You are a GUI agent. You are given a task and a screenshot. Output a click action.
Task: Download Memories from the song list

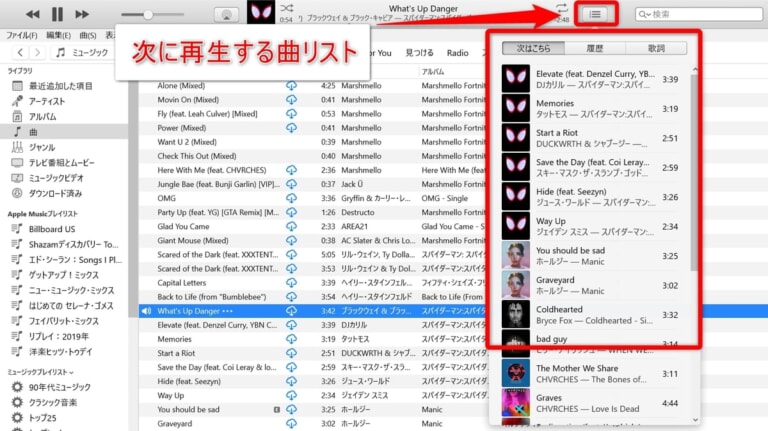(x=291, y=339)
